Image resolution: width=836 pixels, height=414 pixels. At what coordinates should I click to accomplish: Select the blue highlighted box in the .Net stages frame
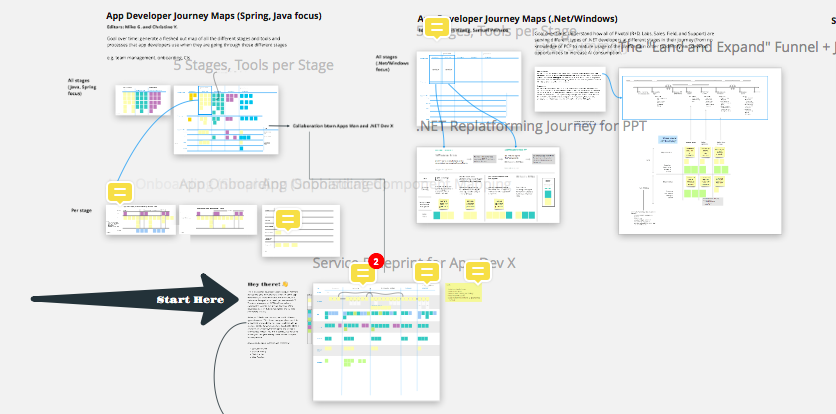[x=441, y=68]
